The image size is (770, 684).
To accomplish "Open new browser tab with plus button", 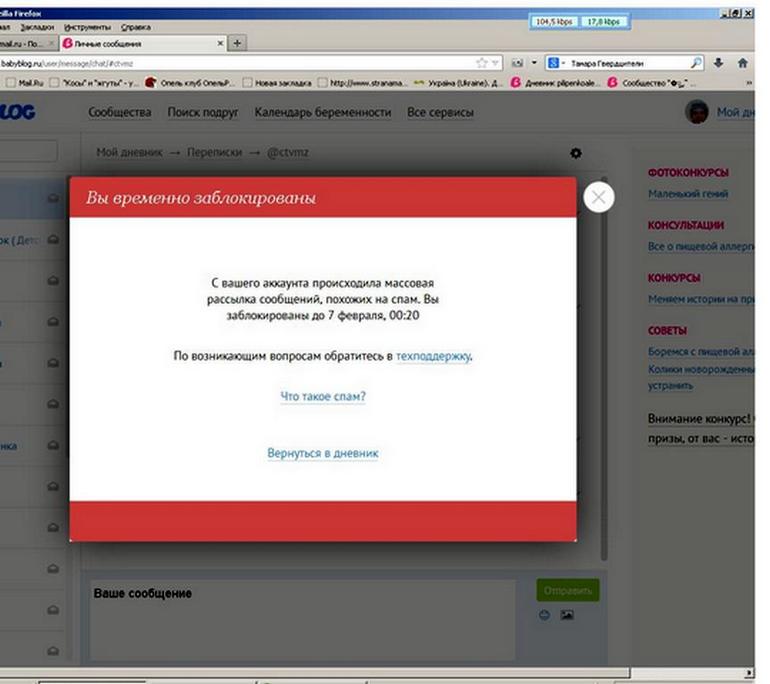I will coord(237,43).
